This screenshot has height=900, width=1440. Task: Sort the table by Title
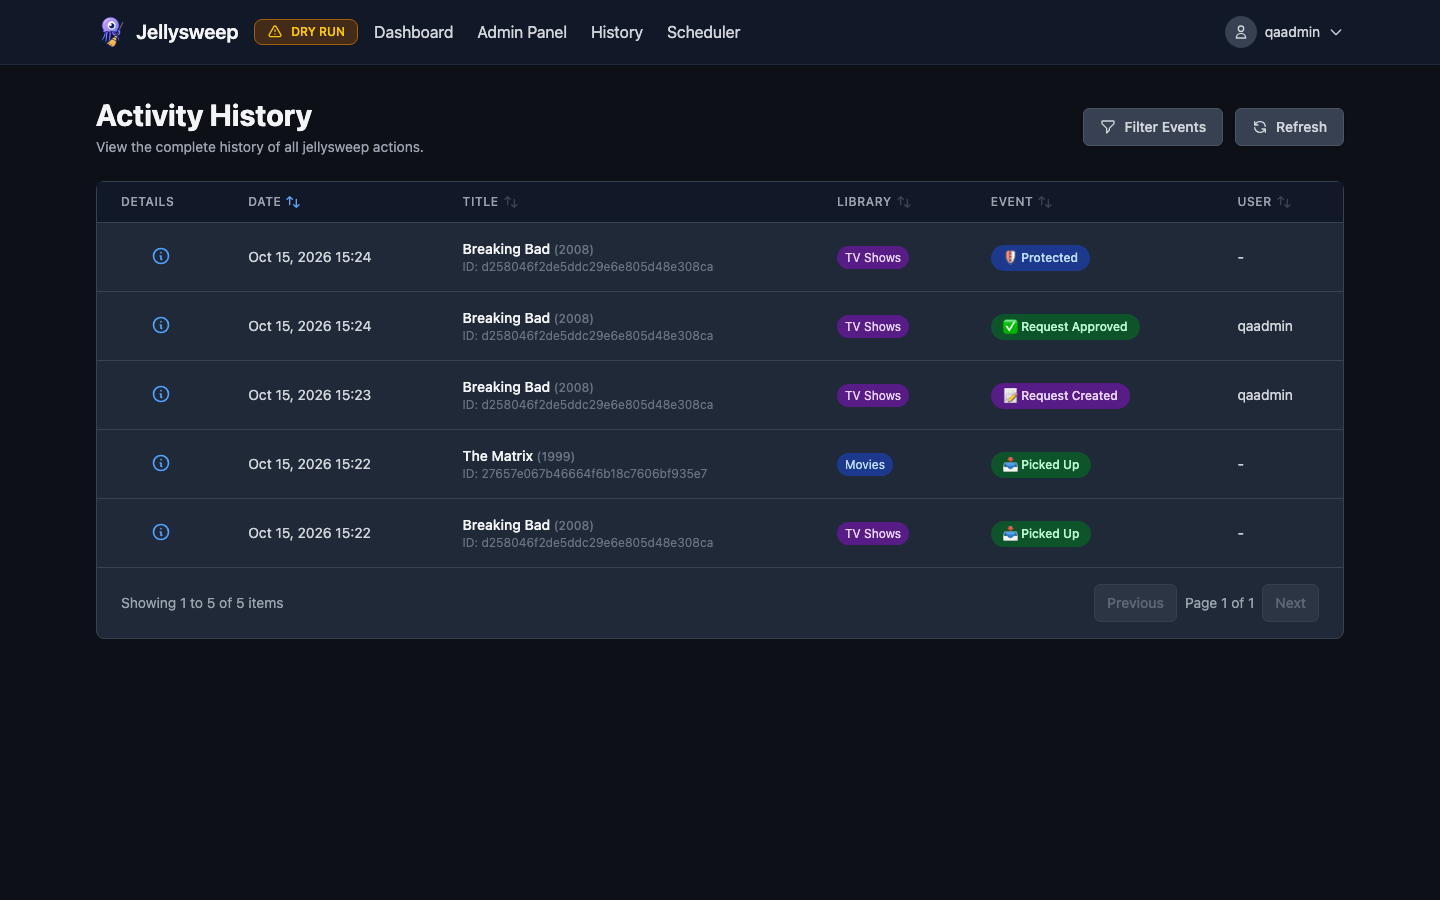(x=490, y=202)
